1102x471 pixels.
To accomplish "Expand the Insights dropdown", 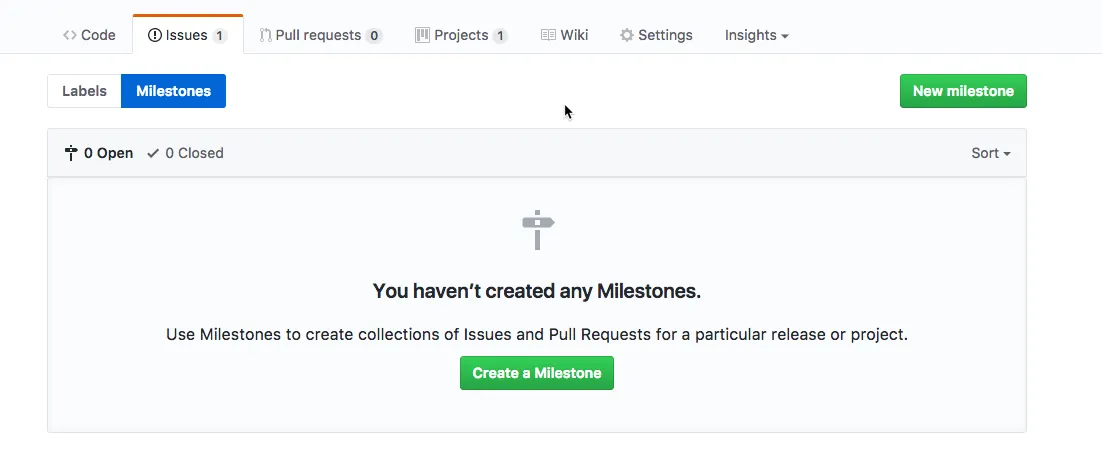I will (x=756, y=35).
